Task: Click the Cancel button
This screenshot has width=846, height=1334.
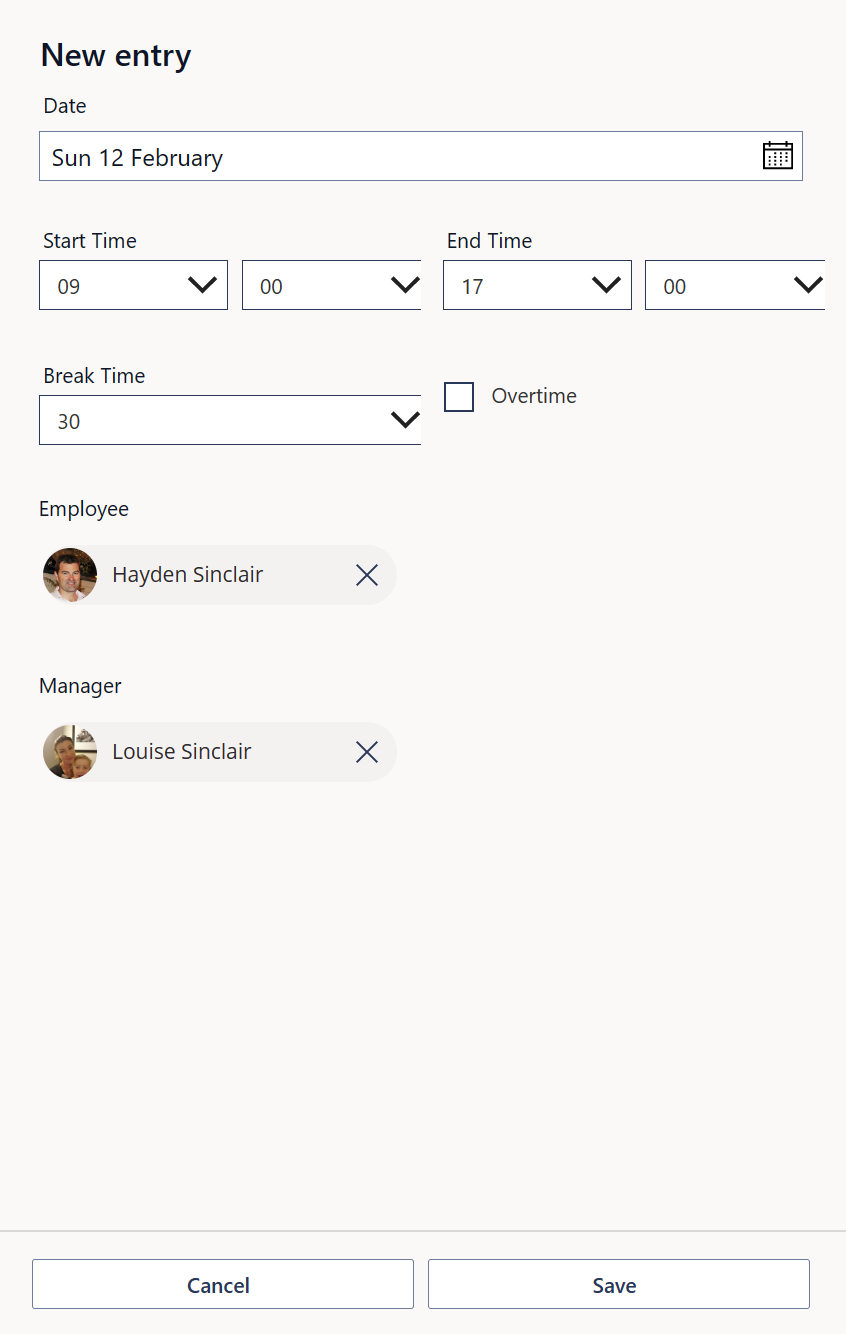Action: (x=222, y=1285)
